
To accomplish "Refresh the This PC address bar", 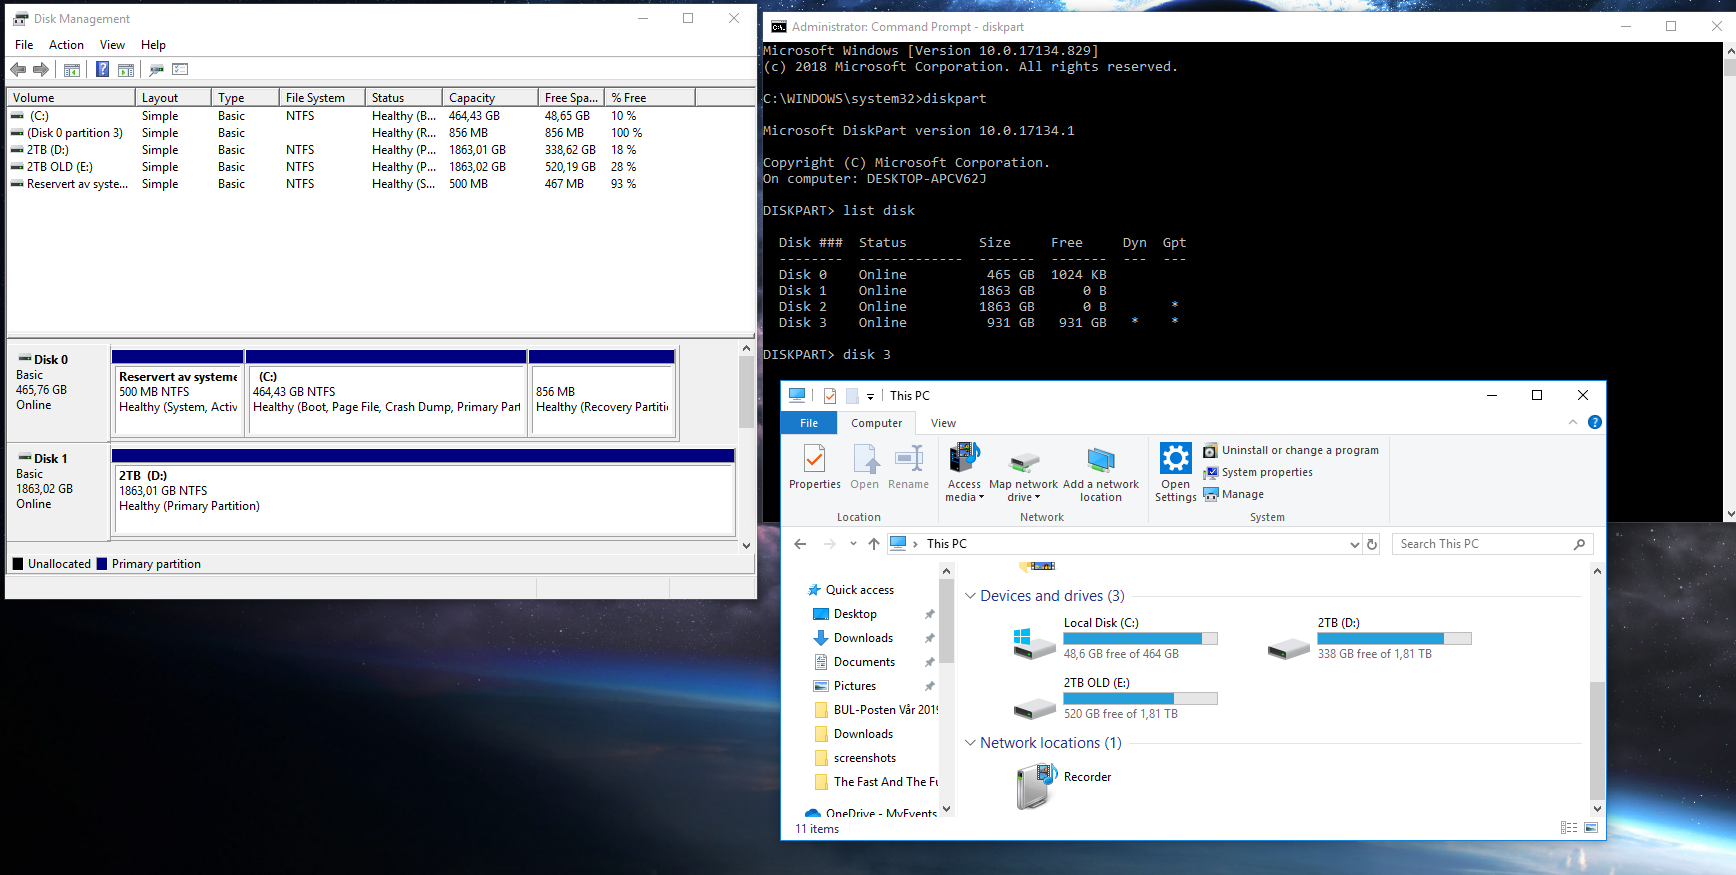I will tap(1372, 544).
